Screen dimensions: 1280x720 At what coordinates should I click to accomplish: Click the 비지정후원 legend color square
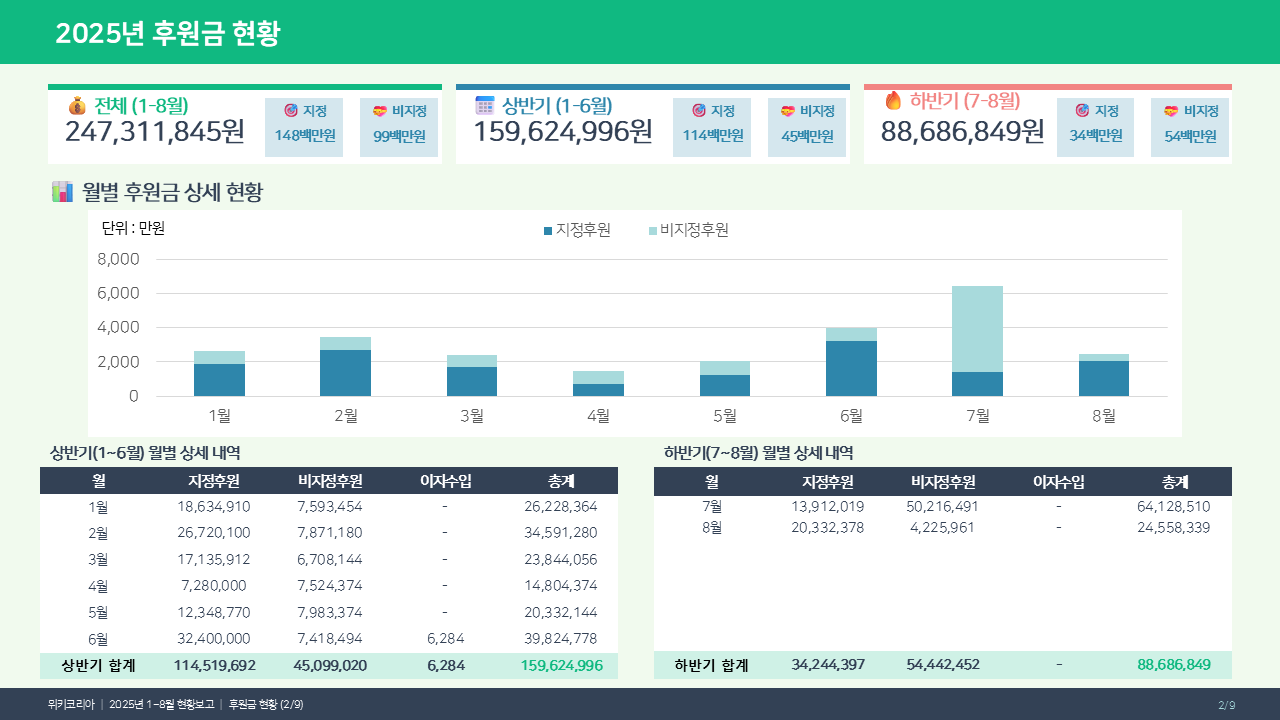[653, 231]
